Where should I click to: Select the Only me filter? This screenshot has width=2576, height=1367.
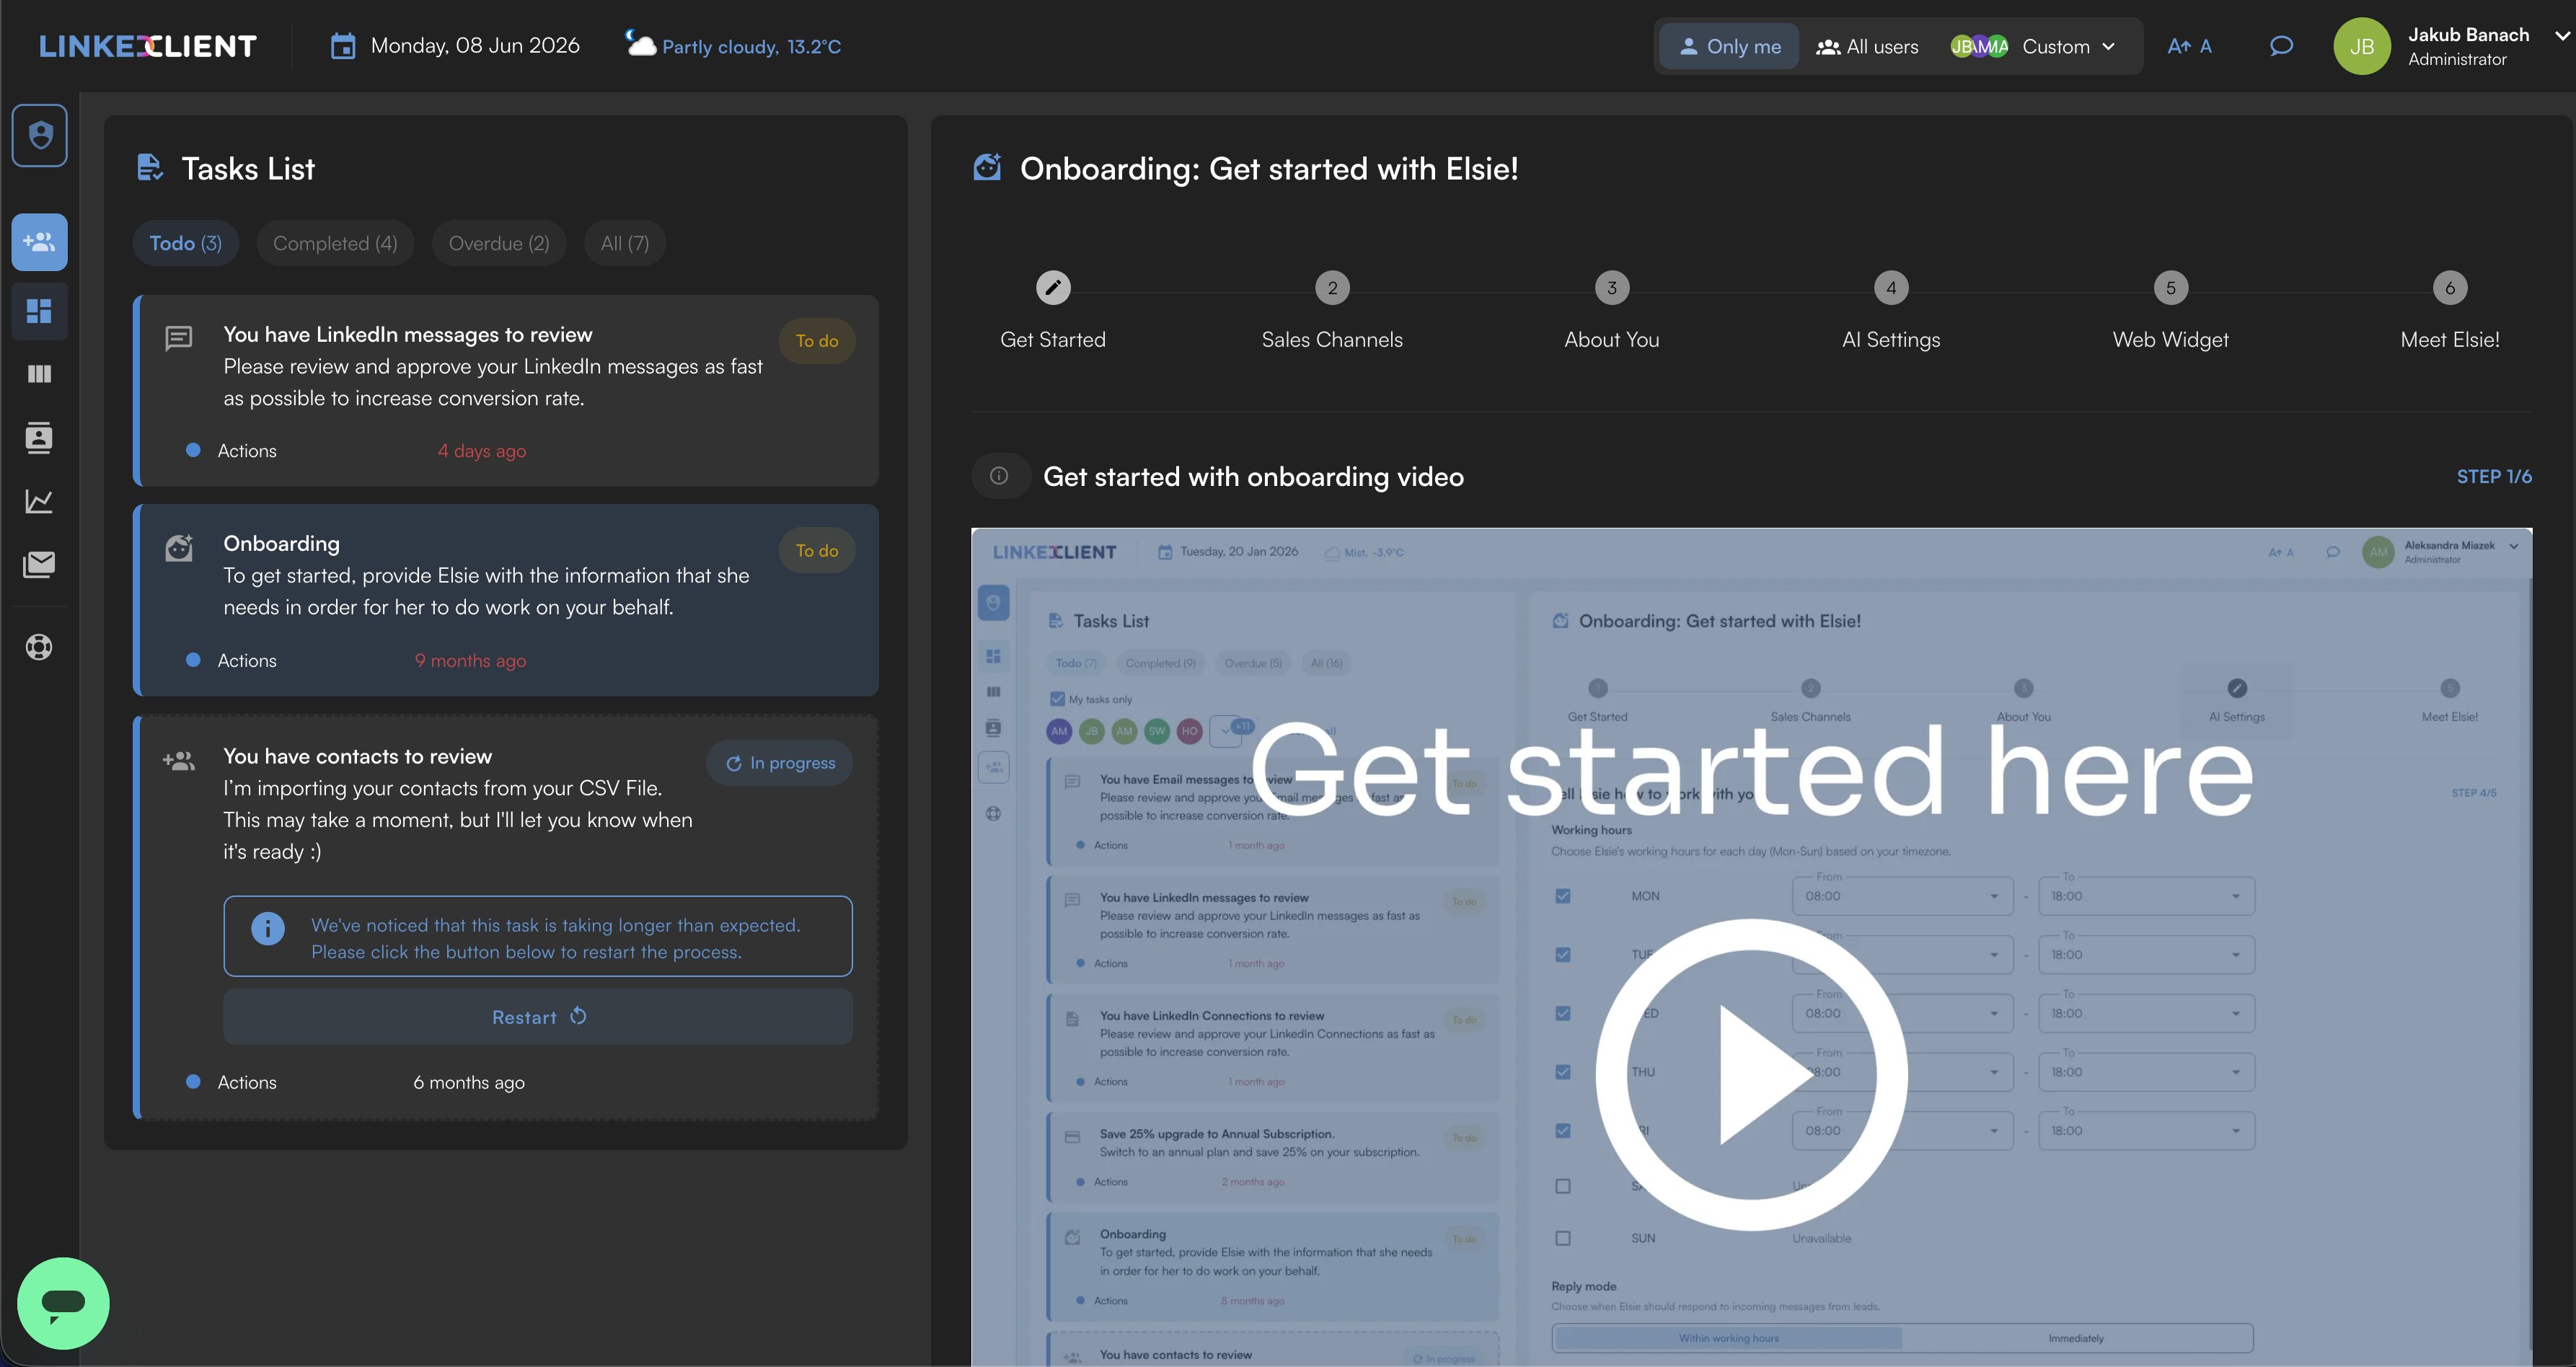pyautogui.click(x=1729, y=46)
